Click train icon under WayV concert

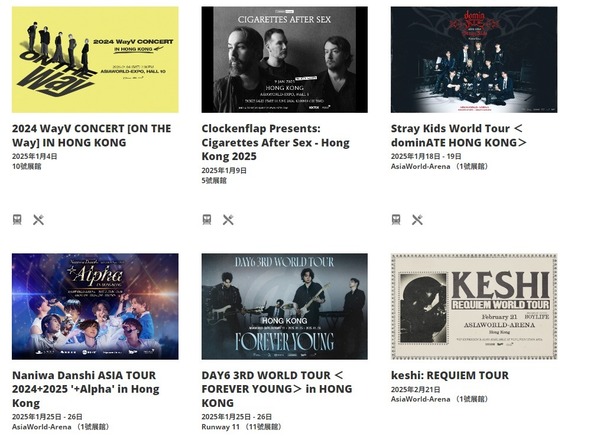(x=17, y=220)
